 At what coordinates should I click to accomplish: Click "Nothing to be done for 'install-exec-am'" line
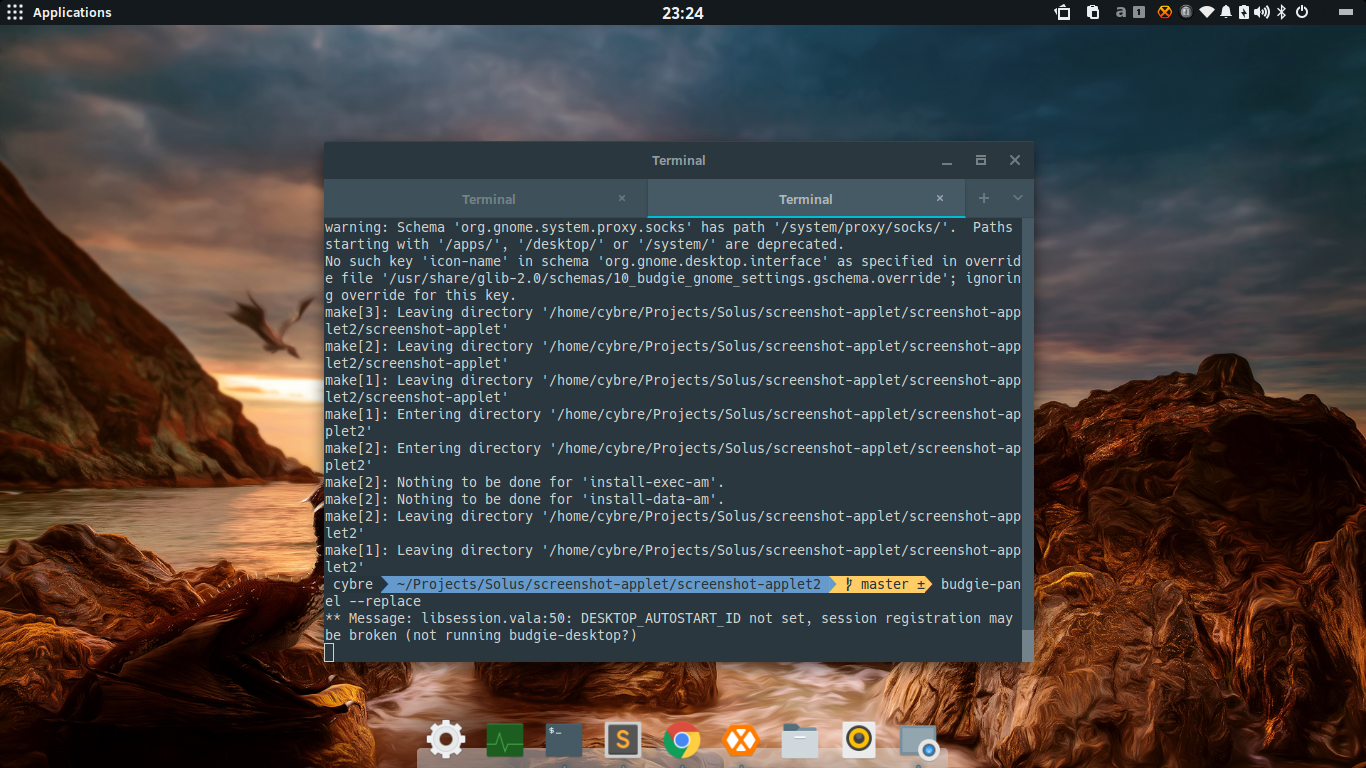pos(525,482)
